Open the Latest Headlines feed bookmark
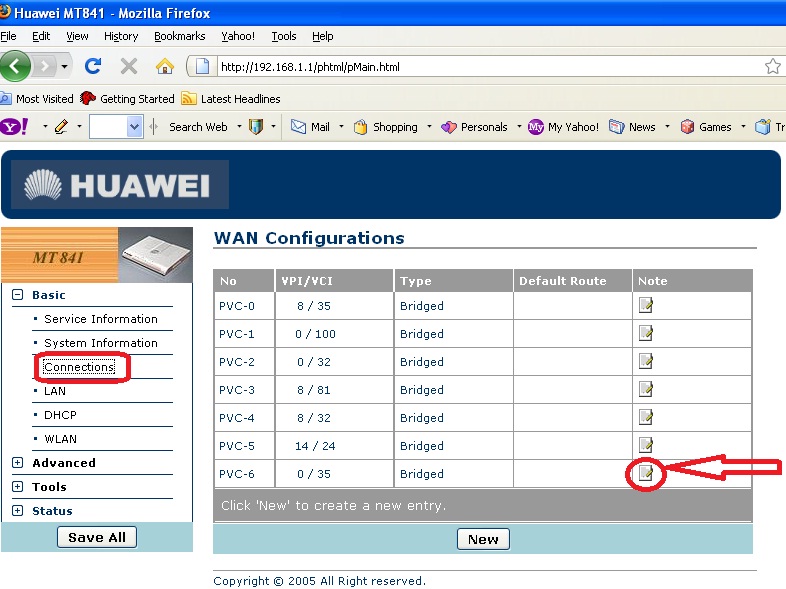The image size is (786, 589). (x=231, y=99)
